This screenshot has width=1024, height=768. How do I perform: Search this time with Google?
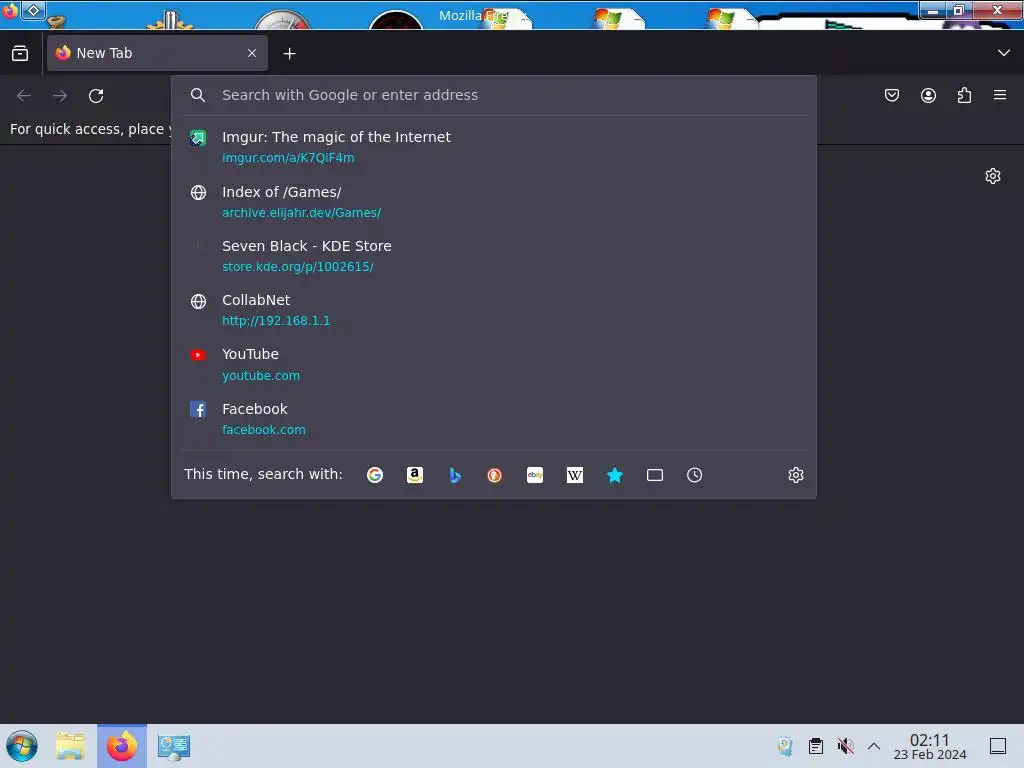pos(375,475)
